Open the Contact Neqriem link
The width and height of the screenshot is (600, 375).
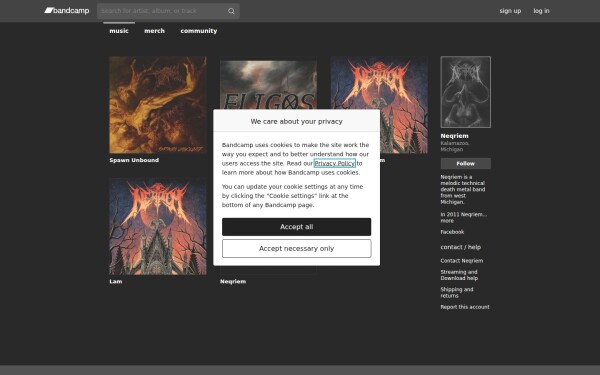point(461,261)
